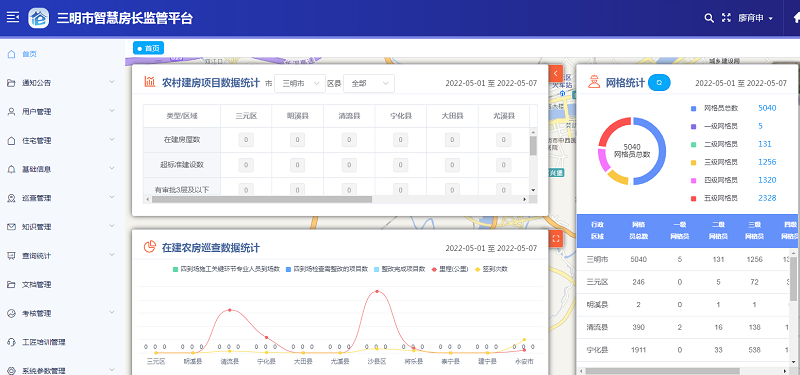Expand the 用户管理 menu chevron
Viewport: 800px width, 375px height.
[x=112, y=111]
